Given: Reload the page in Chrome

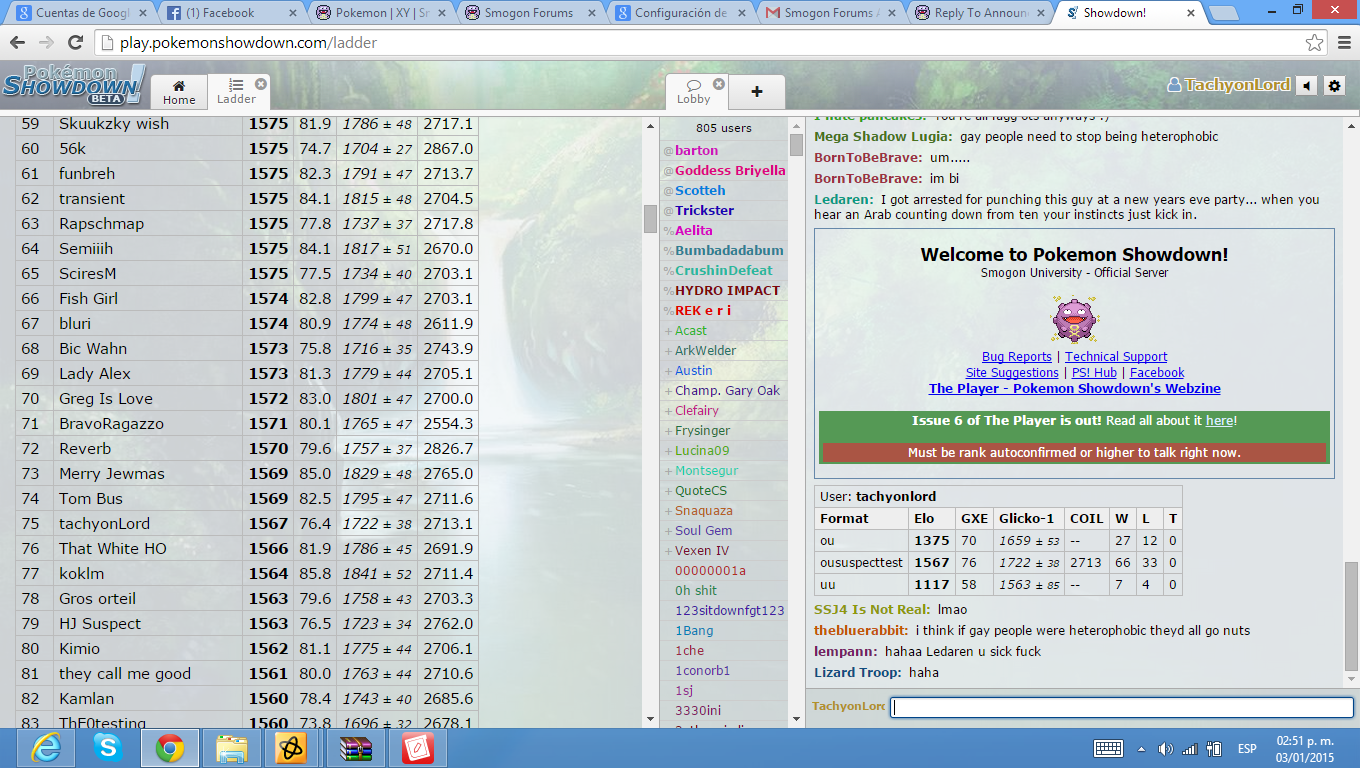Looking at the screenshot, I should click(x=75, y=43).
